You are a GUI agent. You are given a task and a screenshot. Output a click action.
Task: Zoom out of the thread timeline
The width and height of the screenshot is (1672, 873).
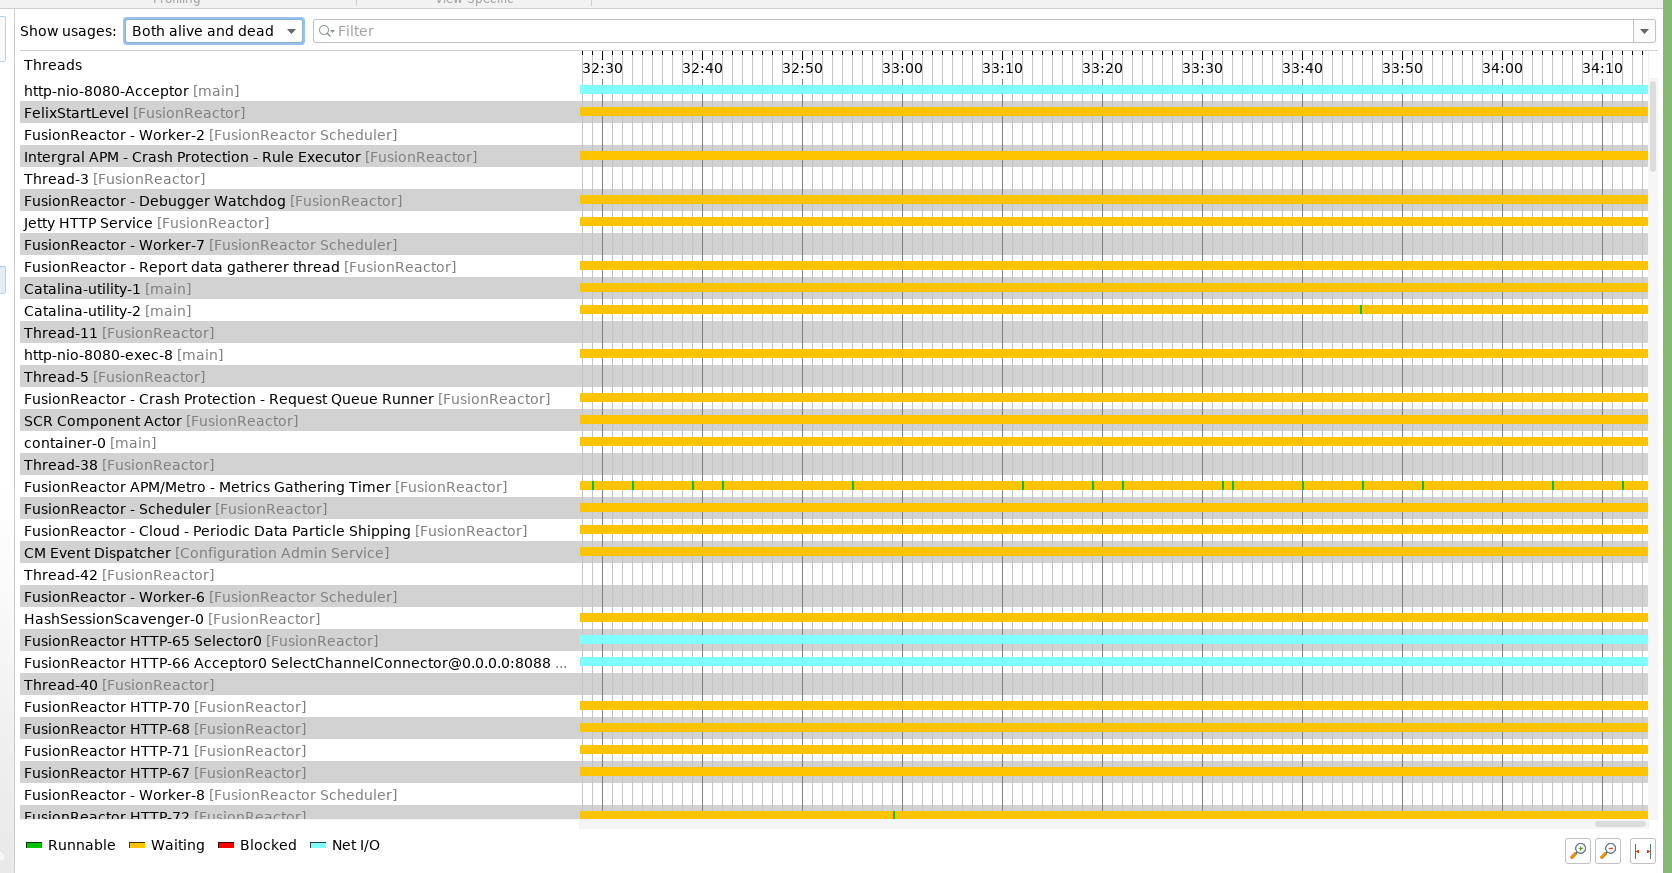coord(1608,851)
